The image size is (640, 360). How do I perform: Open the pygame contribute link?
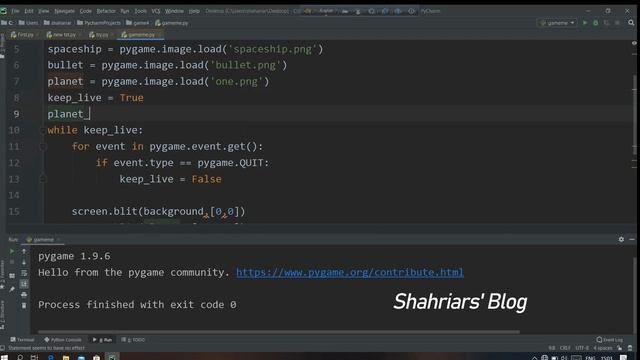tap(350, 272)
